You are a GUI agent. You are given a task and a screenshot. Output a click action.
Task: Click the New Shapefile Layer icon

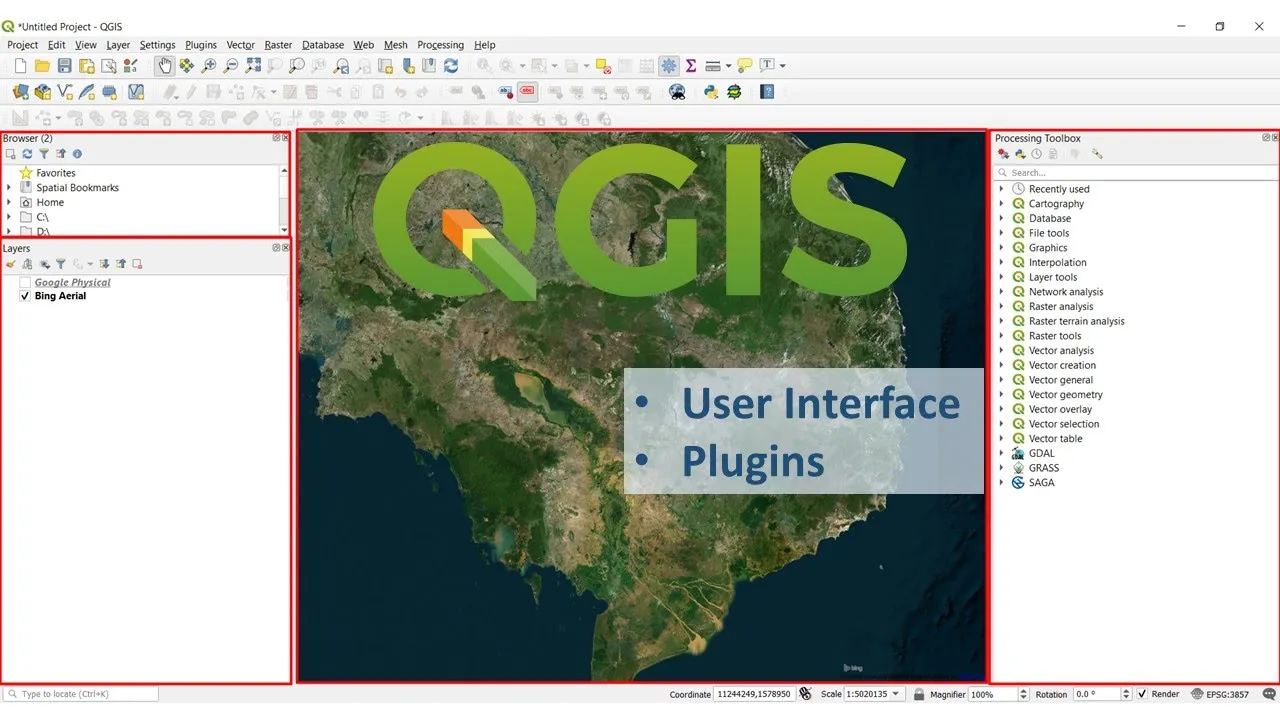point(65,92)
